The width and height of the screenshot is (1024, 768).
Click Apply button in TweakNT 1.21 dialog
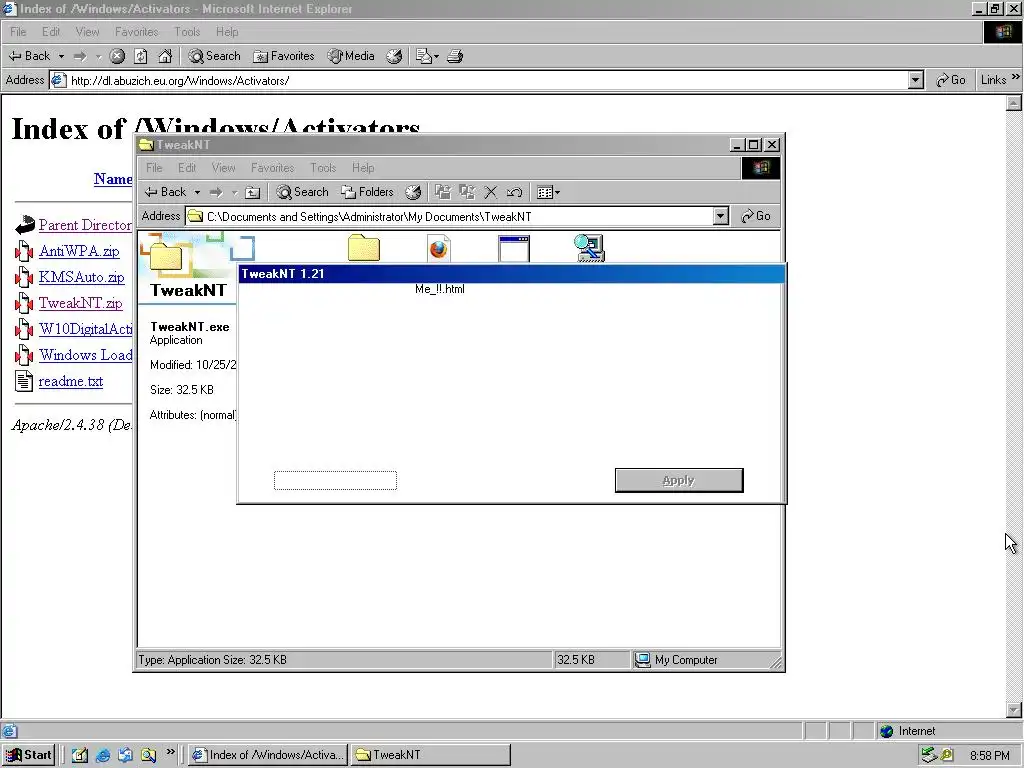679,480
